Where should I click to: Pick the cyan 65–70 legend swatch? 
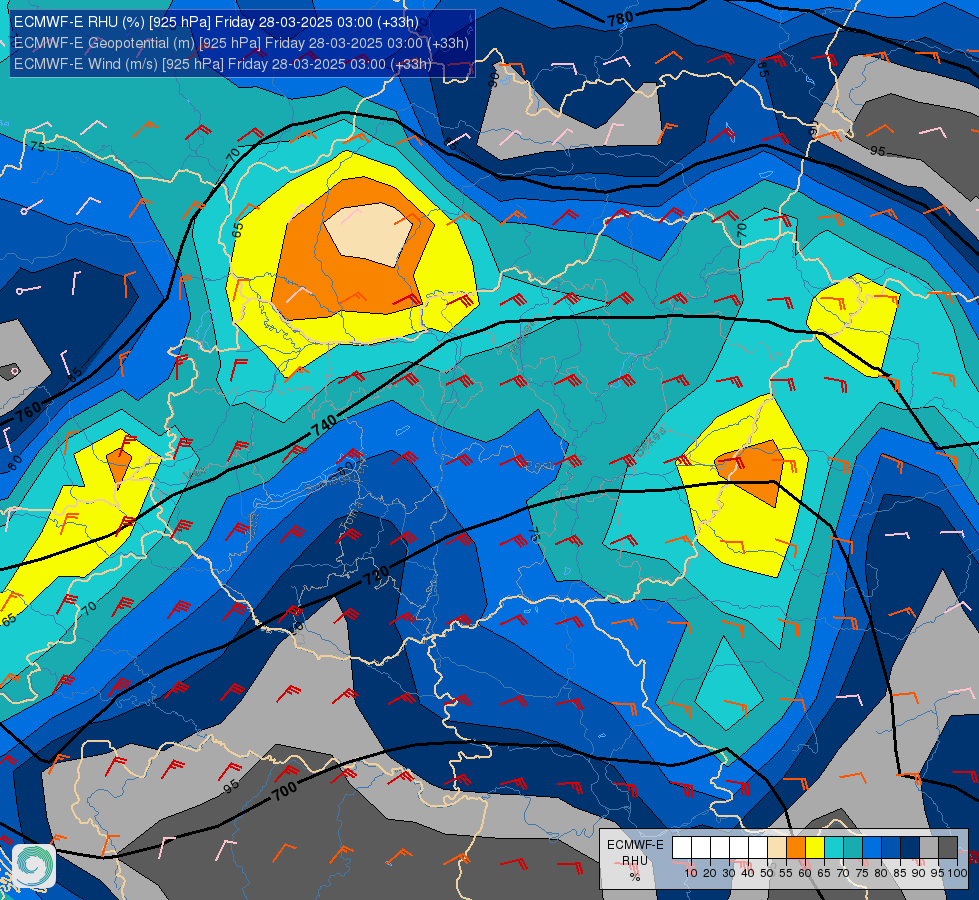(834, 848)
